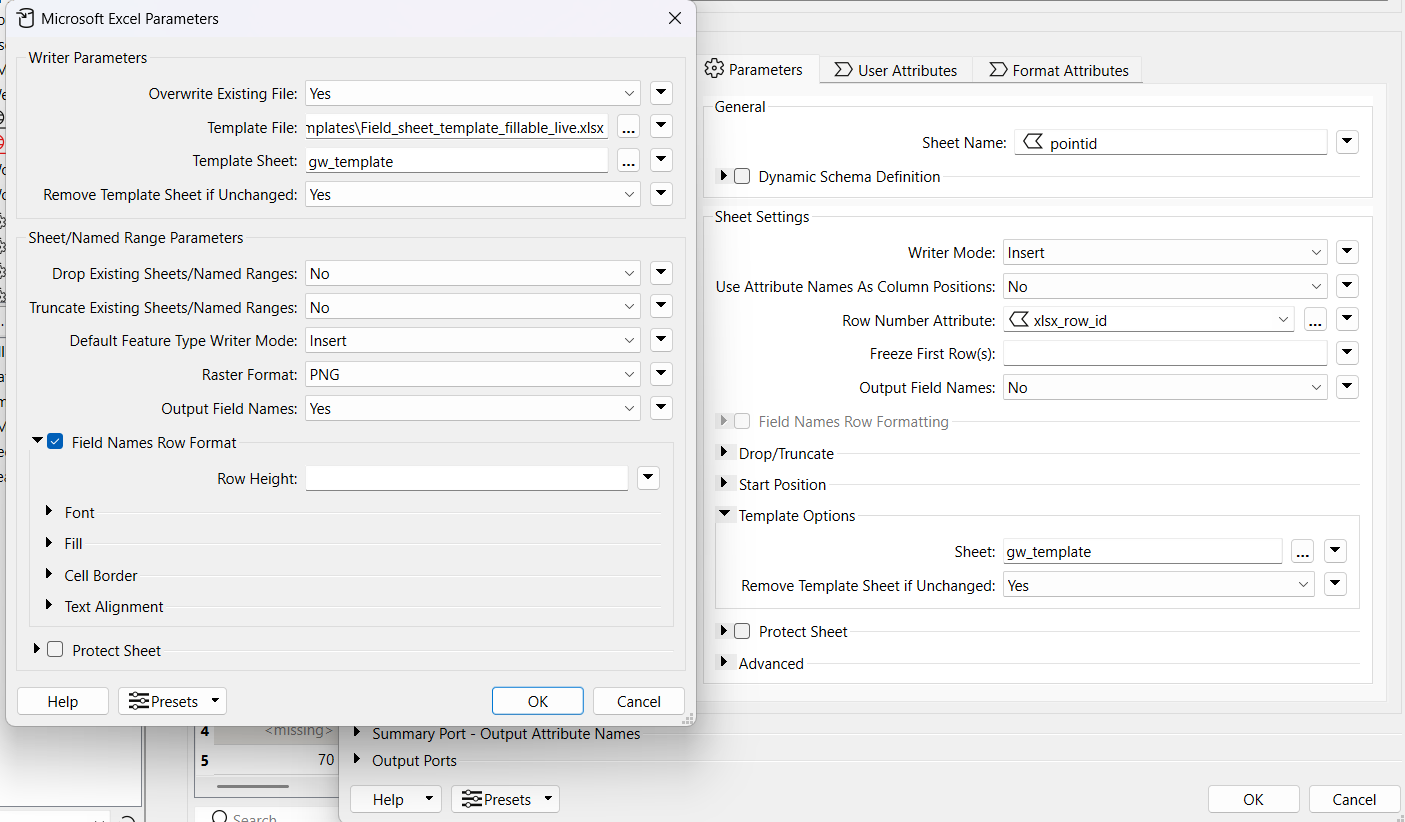Open options arrow for Row Number Attribute
This screenshot has height=822, width=1405.
[1347, 320]
